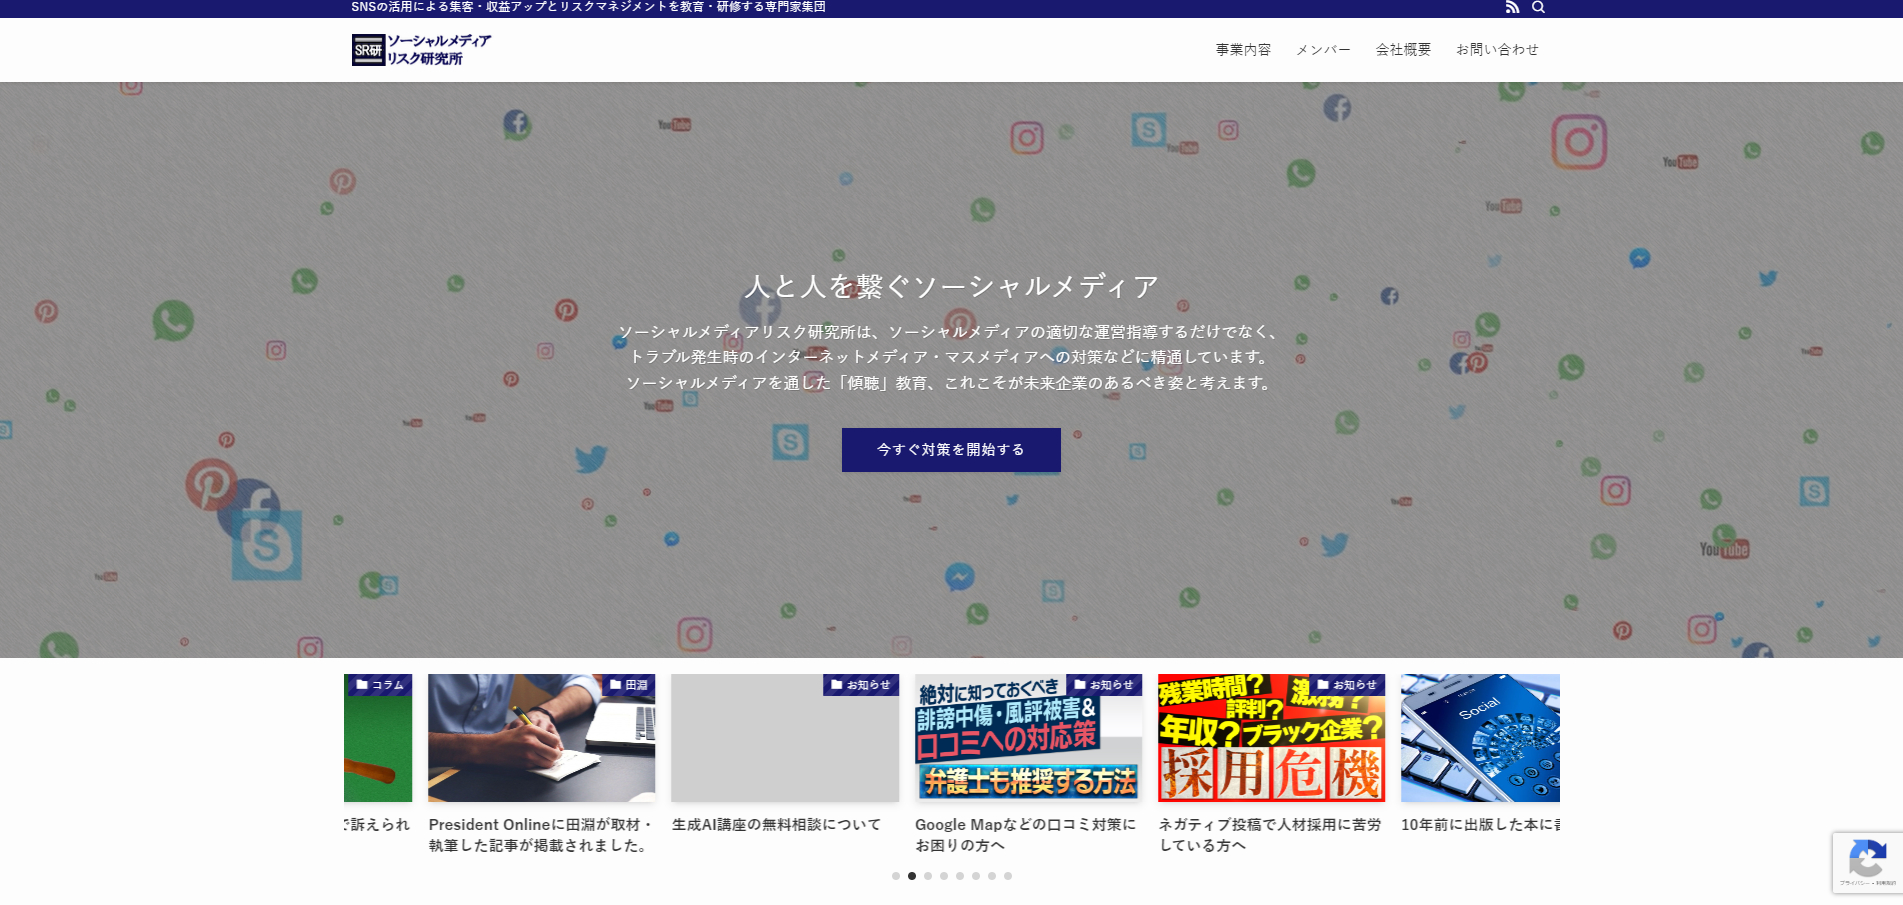Open the 10年前に出版した本 article link
Image resolution: width=1903 pixels, height=905 pixels.
tap(1480, 825)
